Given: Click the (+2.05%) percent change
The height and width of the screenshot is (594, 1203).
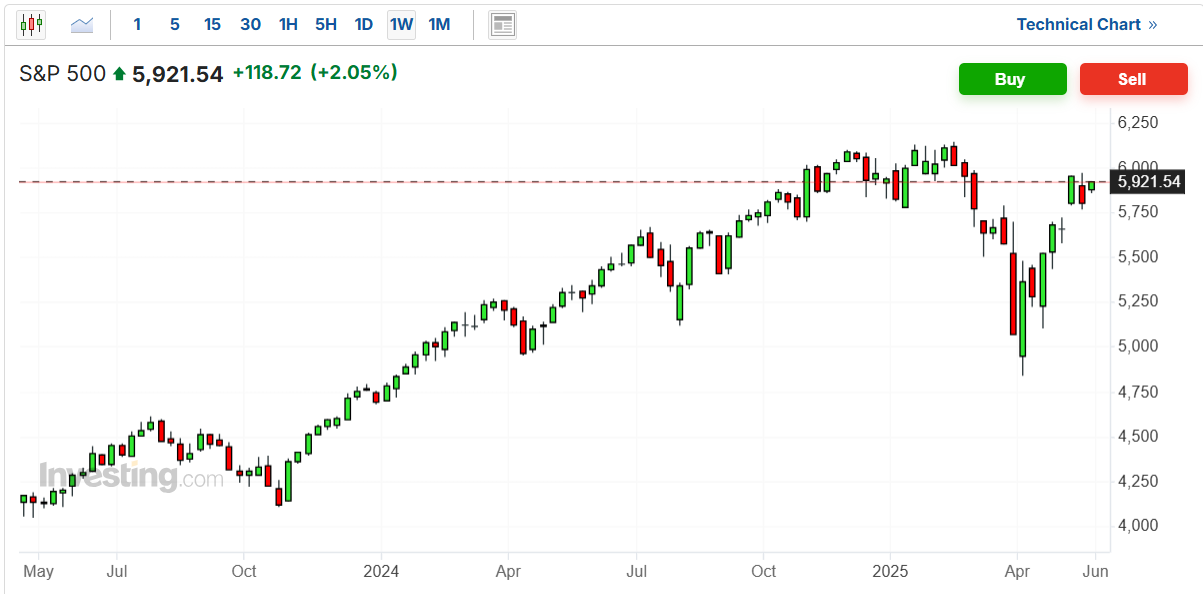Looking at the screenshot, I should click(354, 72).
